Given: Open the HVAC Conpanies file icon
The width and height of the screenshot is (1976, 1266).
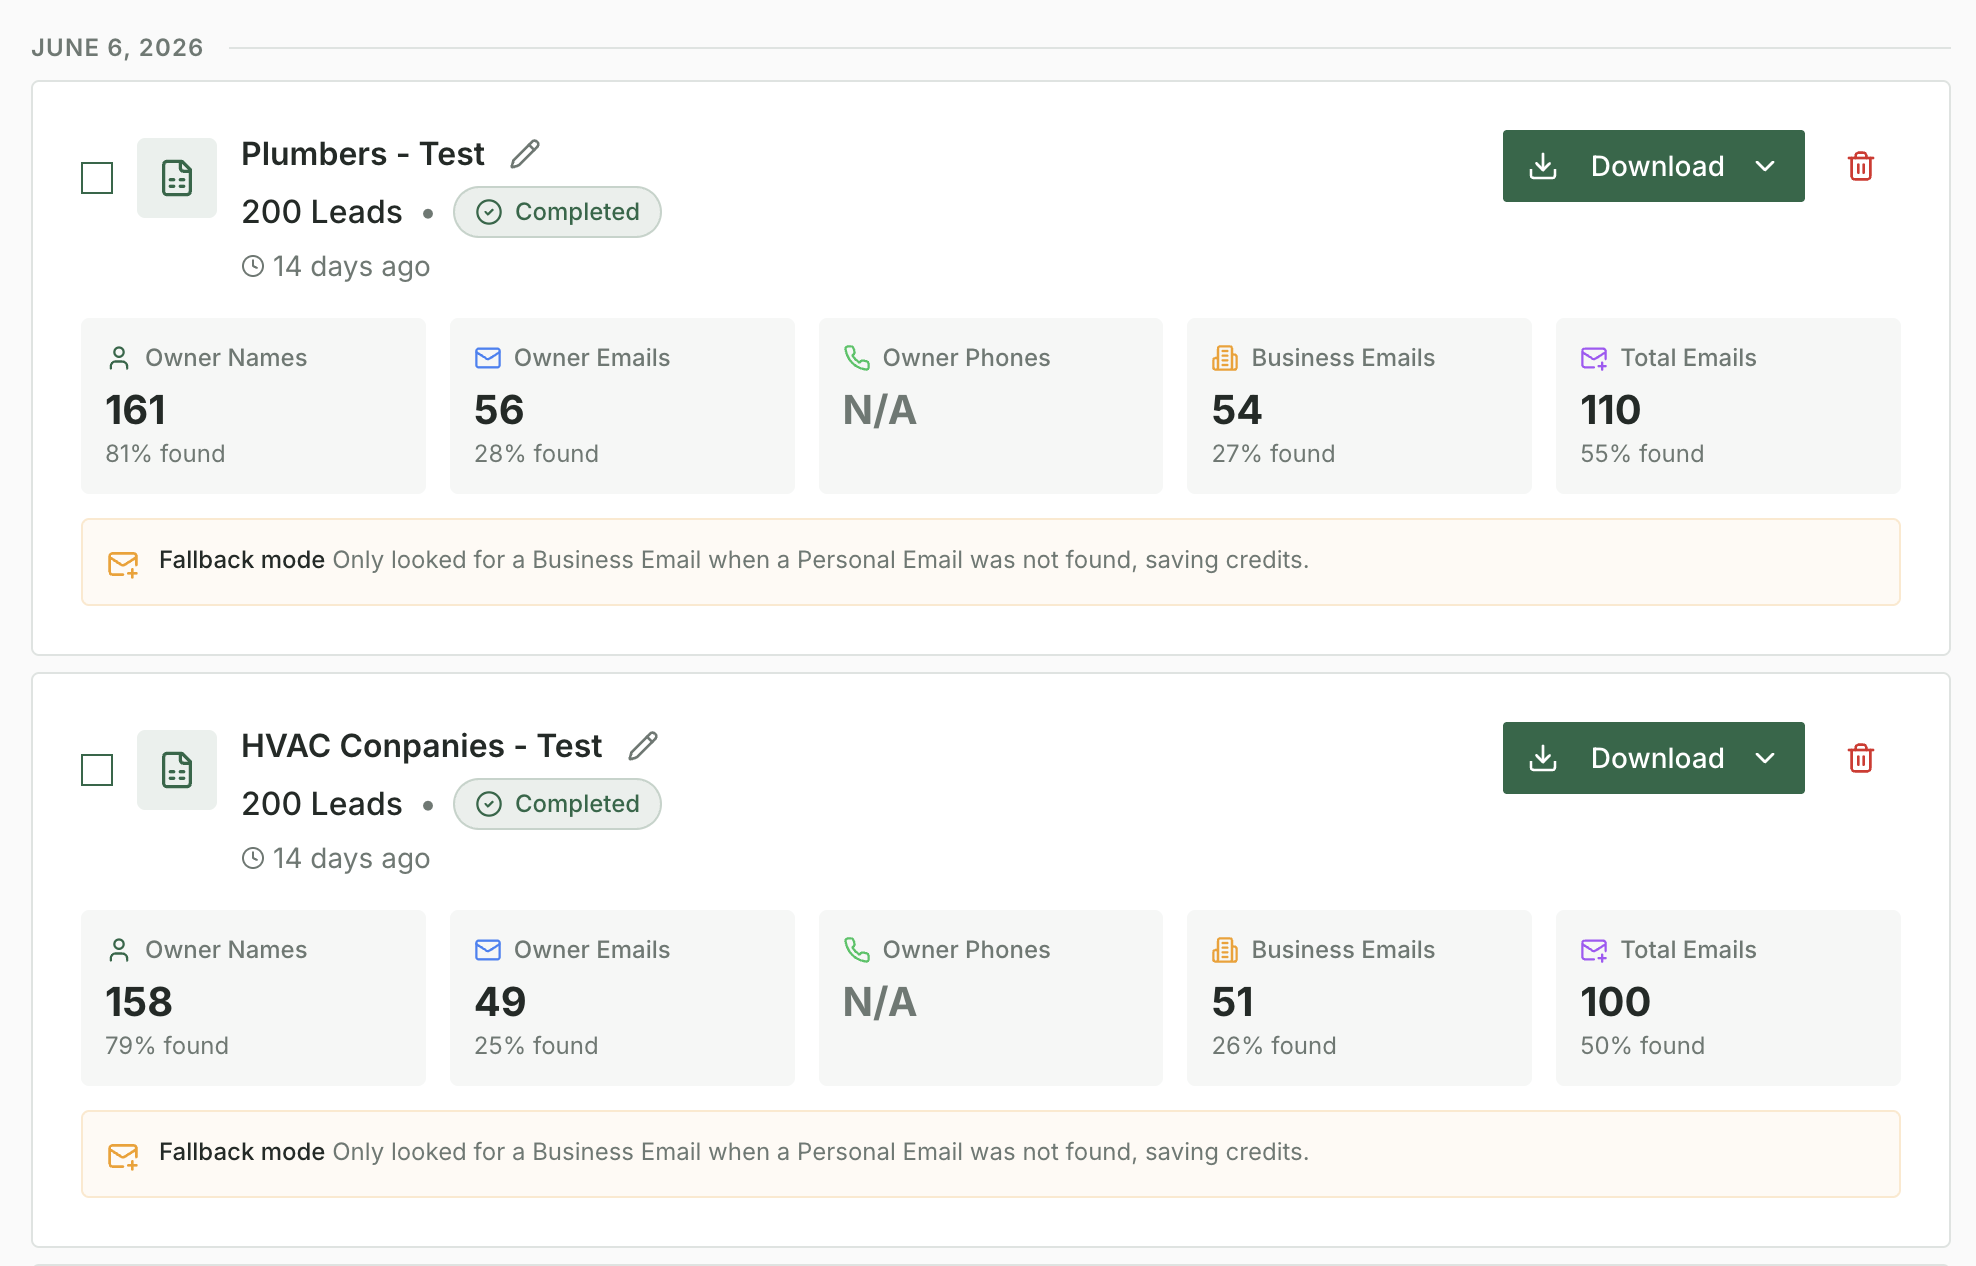Looking at the screenshot, I should pyautogui.click(x=177, y=770).
